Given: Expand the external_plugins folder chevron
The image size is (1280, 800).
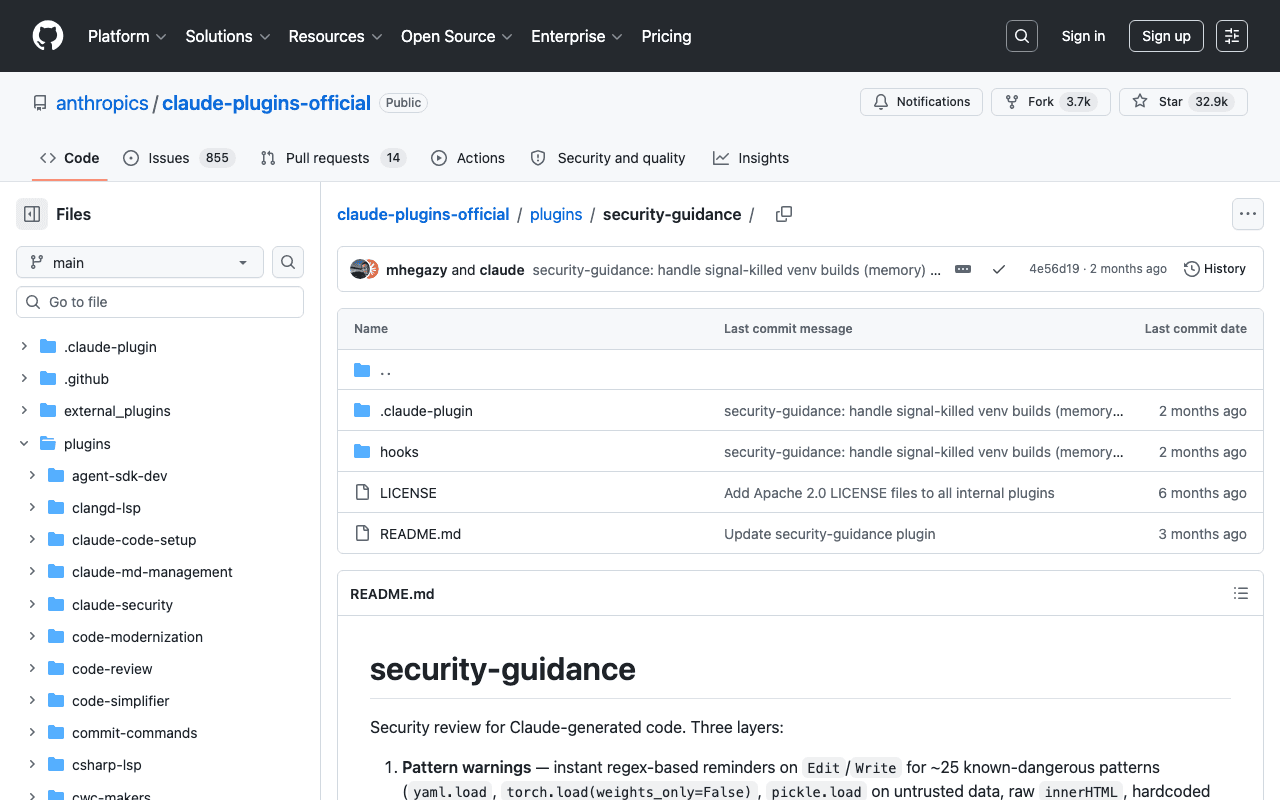Looking at the screenshot, I should 24,411.
